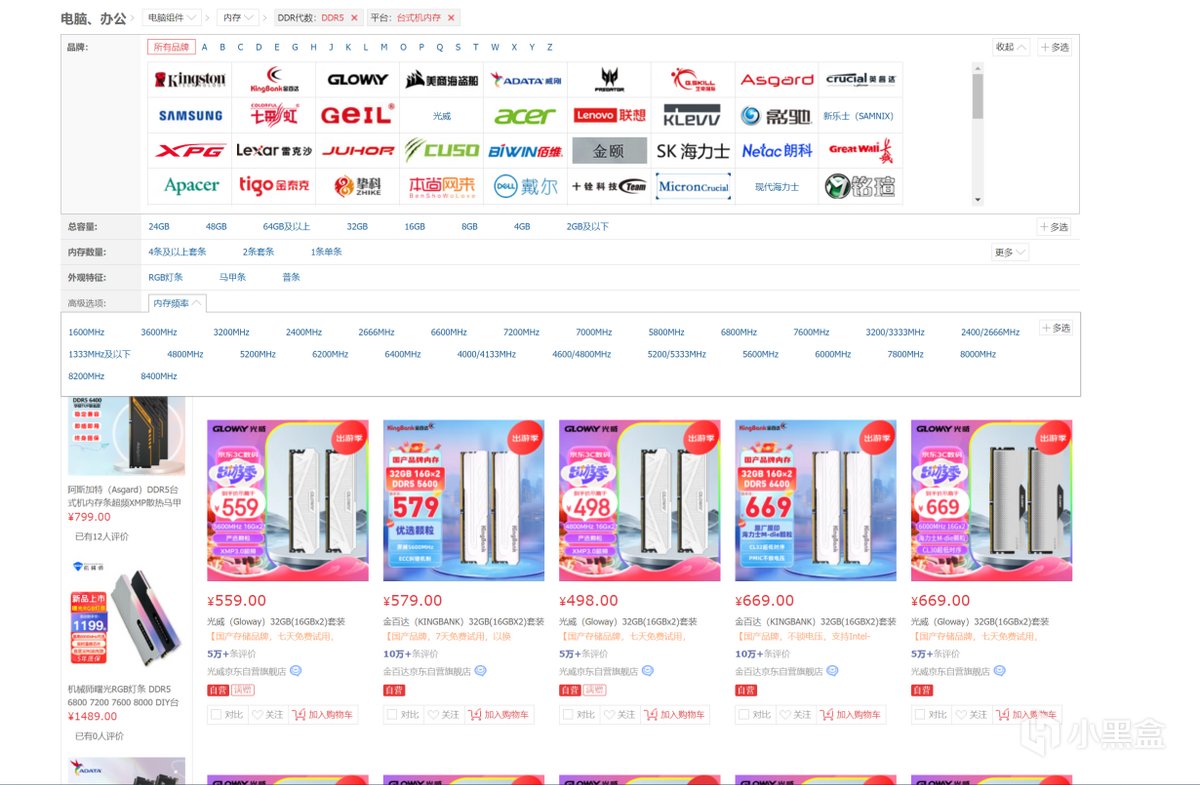This screenshot has height=785, width=1200.
Task: Select the Lenovo 联想 brand logo
Action: click(x=609, y=116)
